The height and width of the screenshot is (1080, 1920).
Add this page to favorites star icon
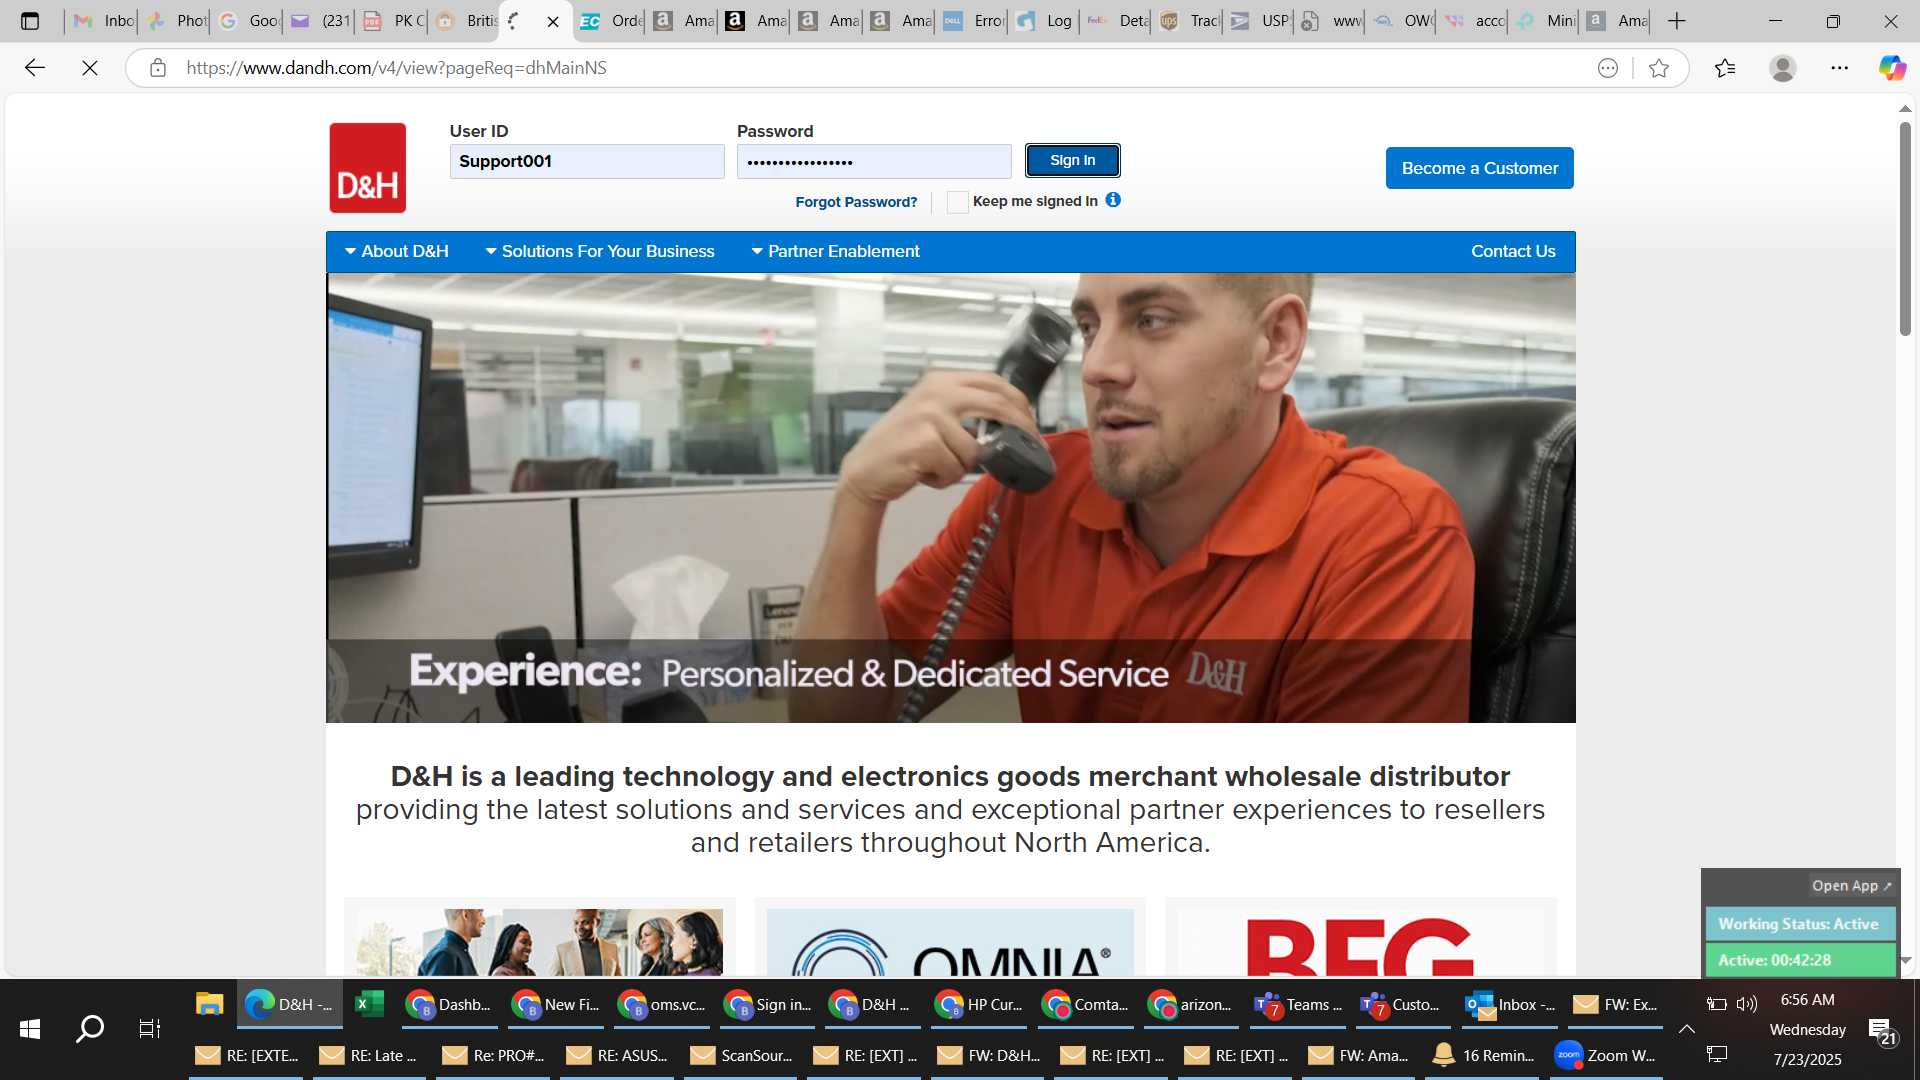(1659, 68)
